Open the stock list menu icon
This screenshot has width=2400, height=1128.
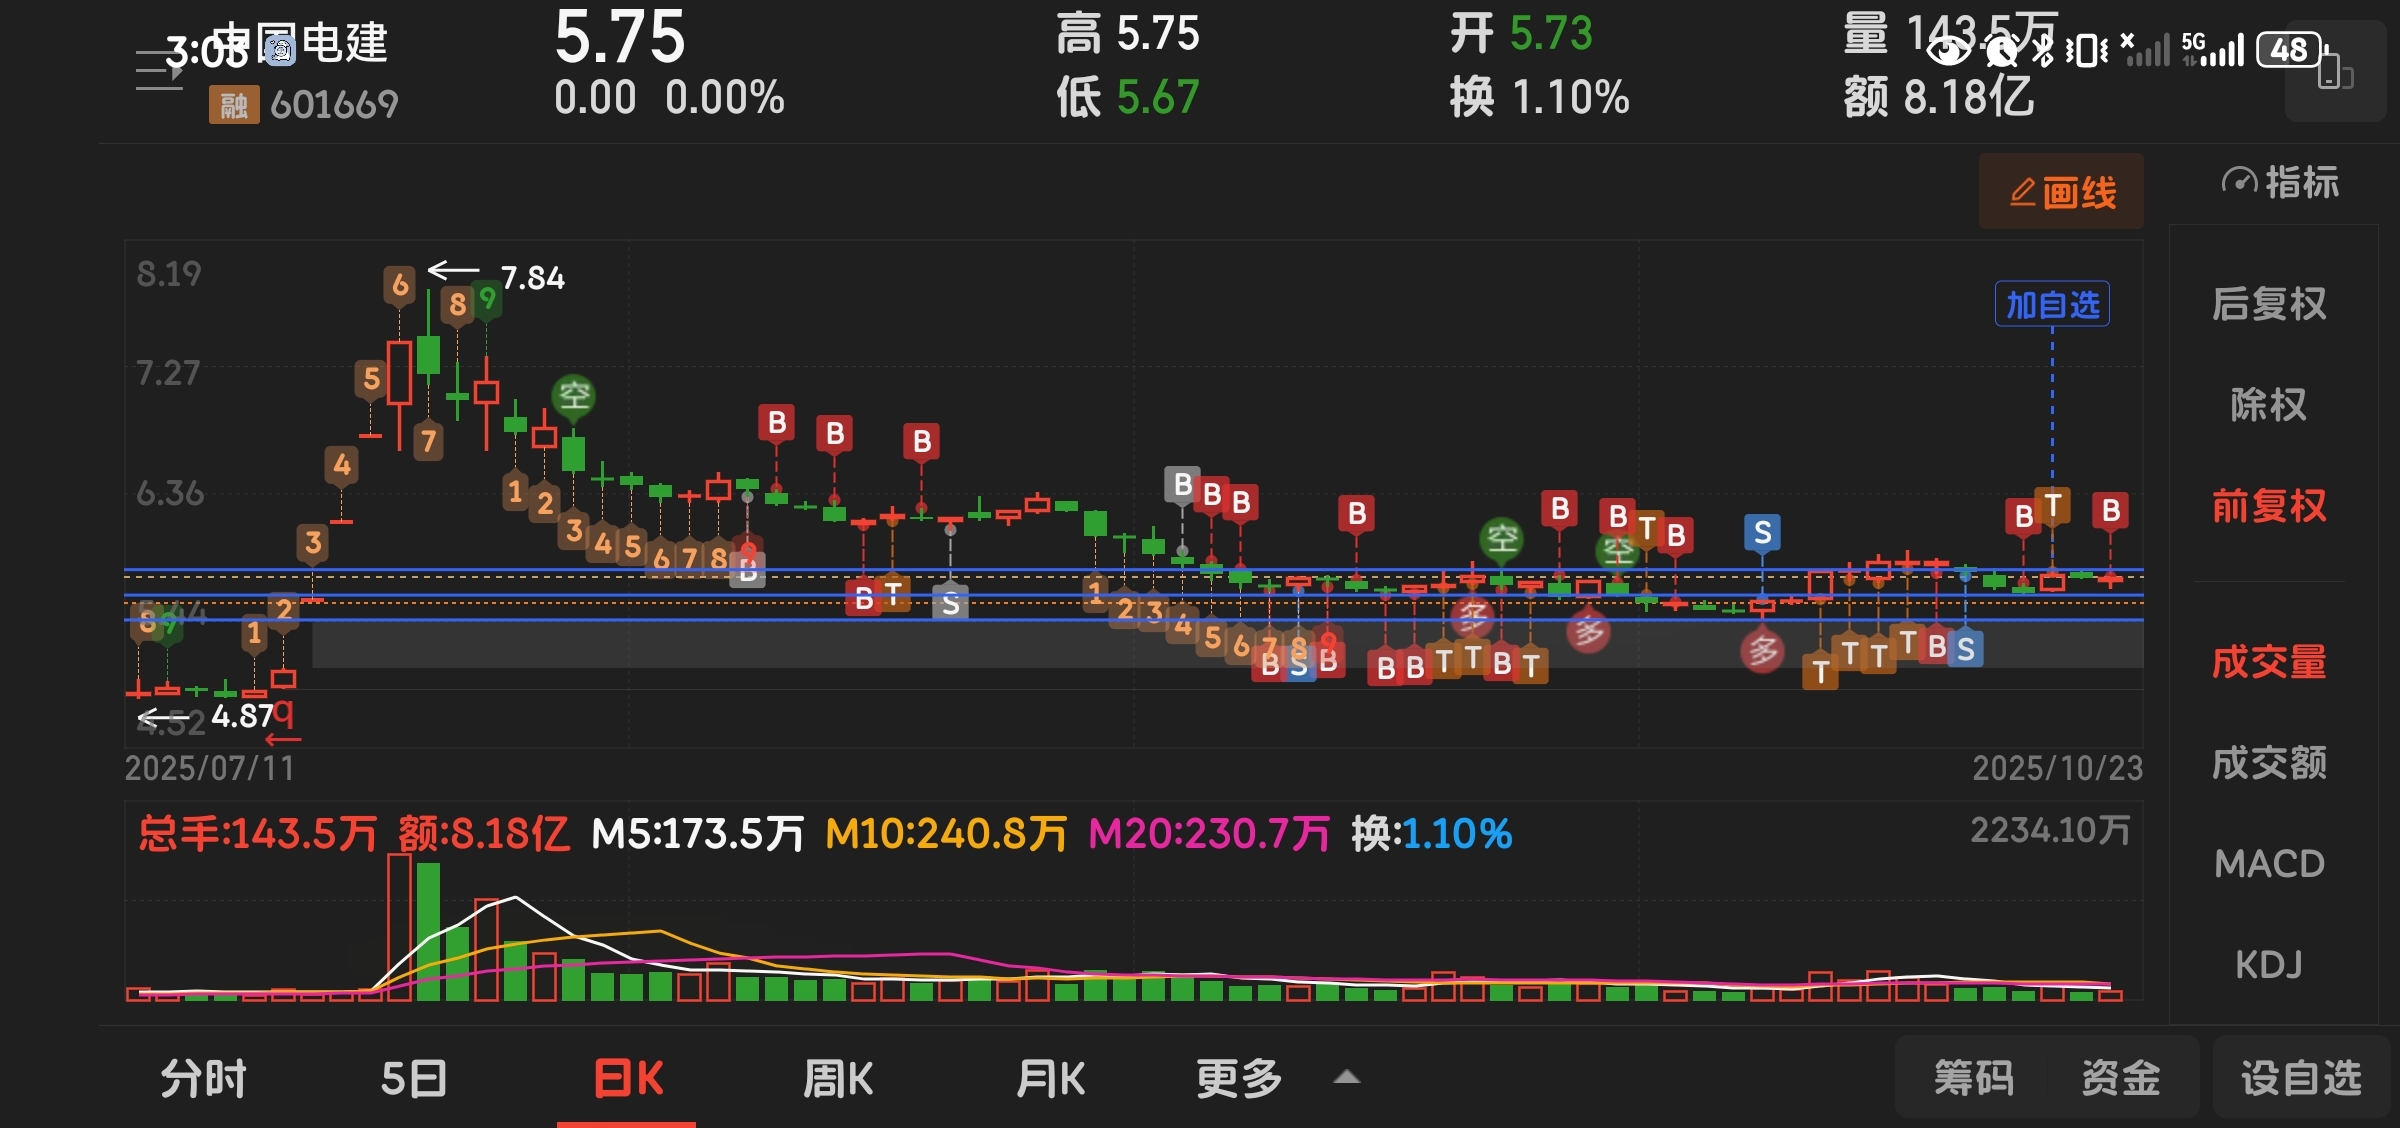click(x=158, y=70)
